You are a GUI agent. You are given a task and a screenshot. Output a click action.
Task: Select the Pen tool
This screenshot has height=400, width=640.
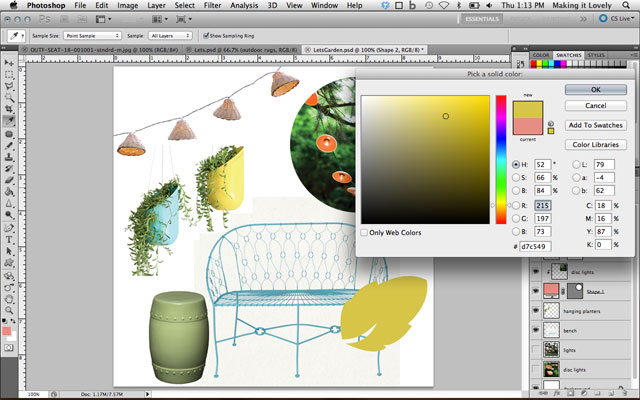(x=9, y=227)
